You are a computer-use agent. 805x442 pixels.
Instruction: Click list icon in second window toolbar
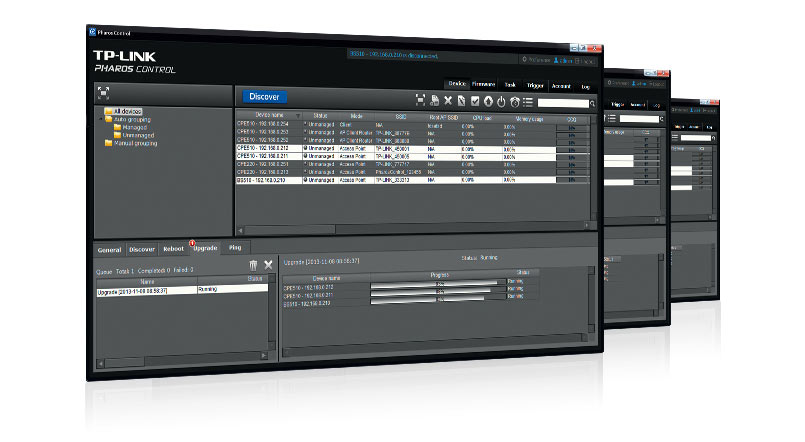pos(611,118)
